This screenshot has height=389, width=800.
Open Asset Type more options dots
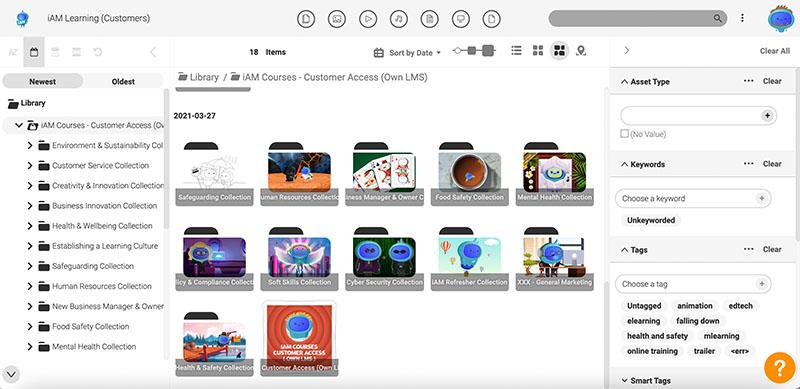coord(748,81)
